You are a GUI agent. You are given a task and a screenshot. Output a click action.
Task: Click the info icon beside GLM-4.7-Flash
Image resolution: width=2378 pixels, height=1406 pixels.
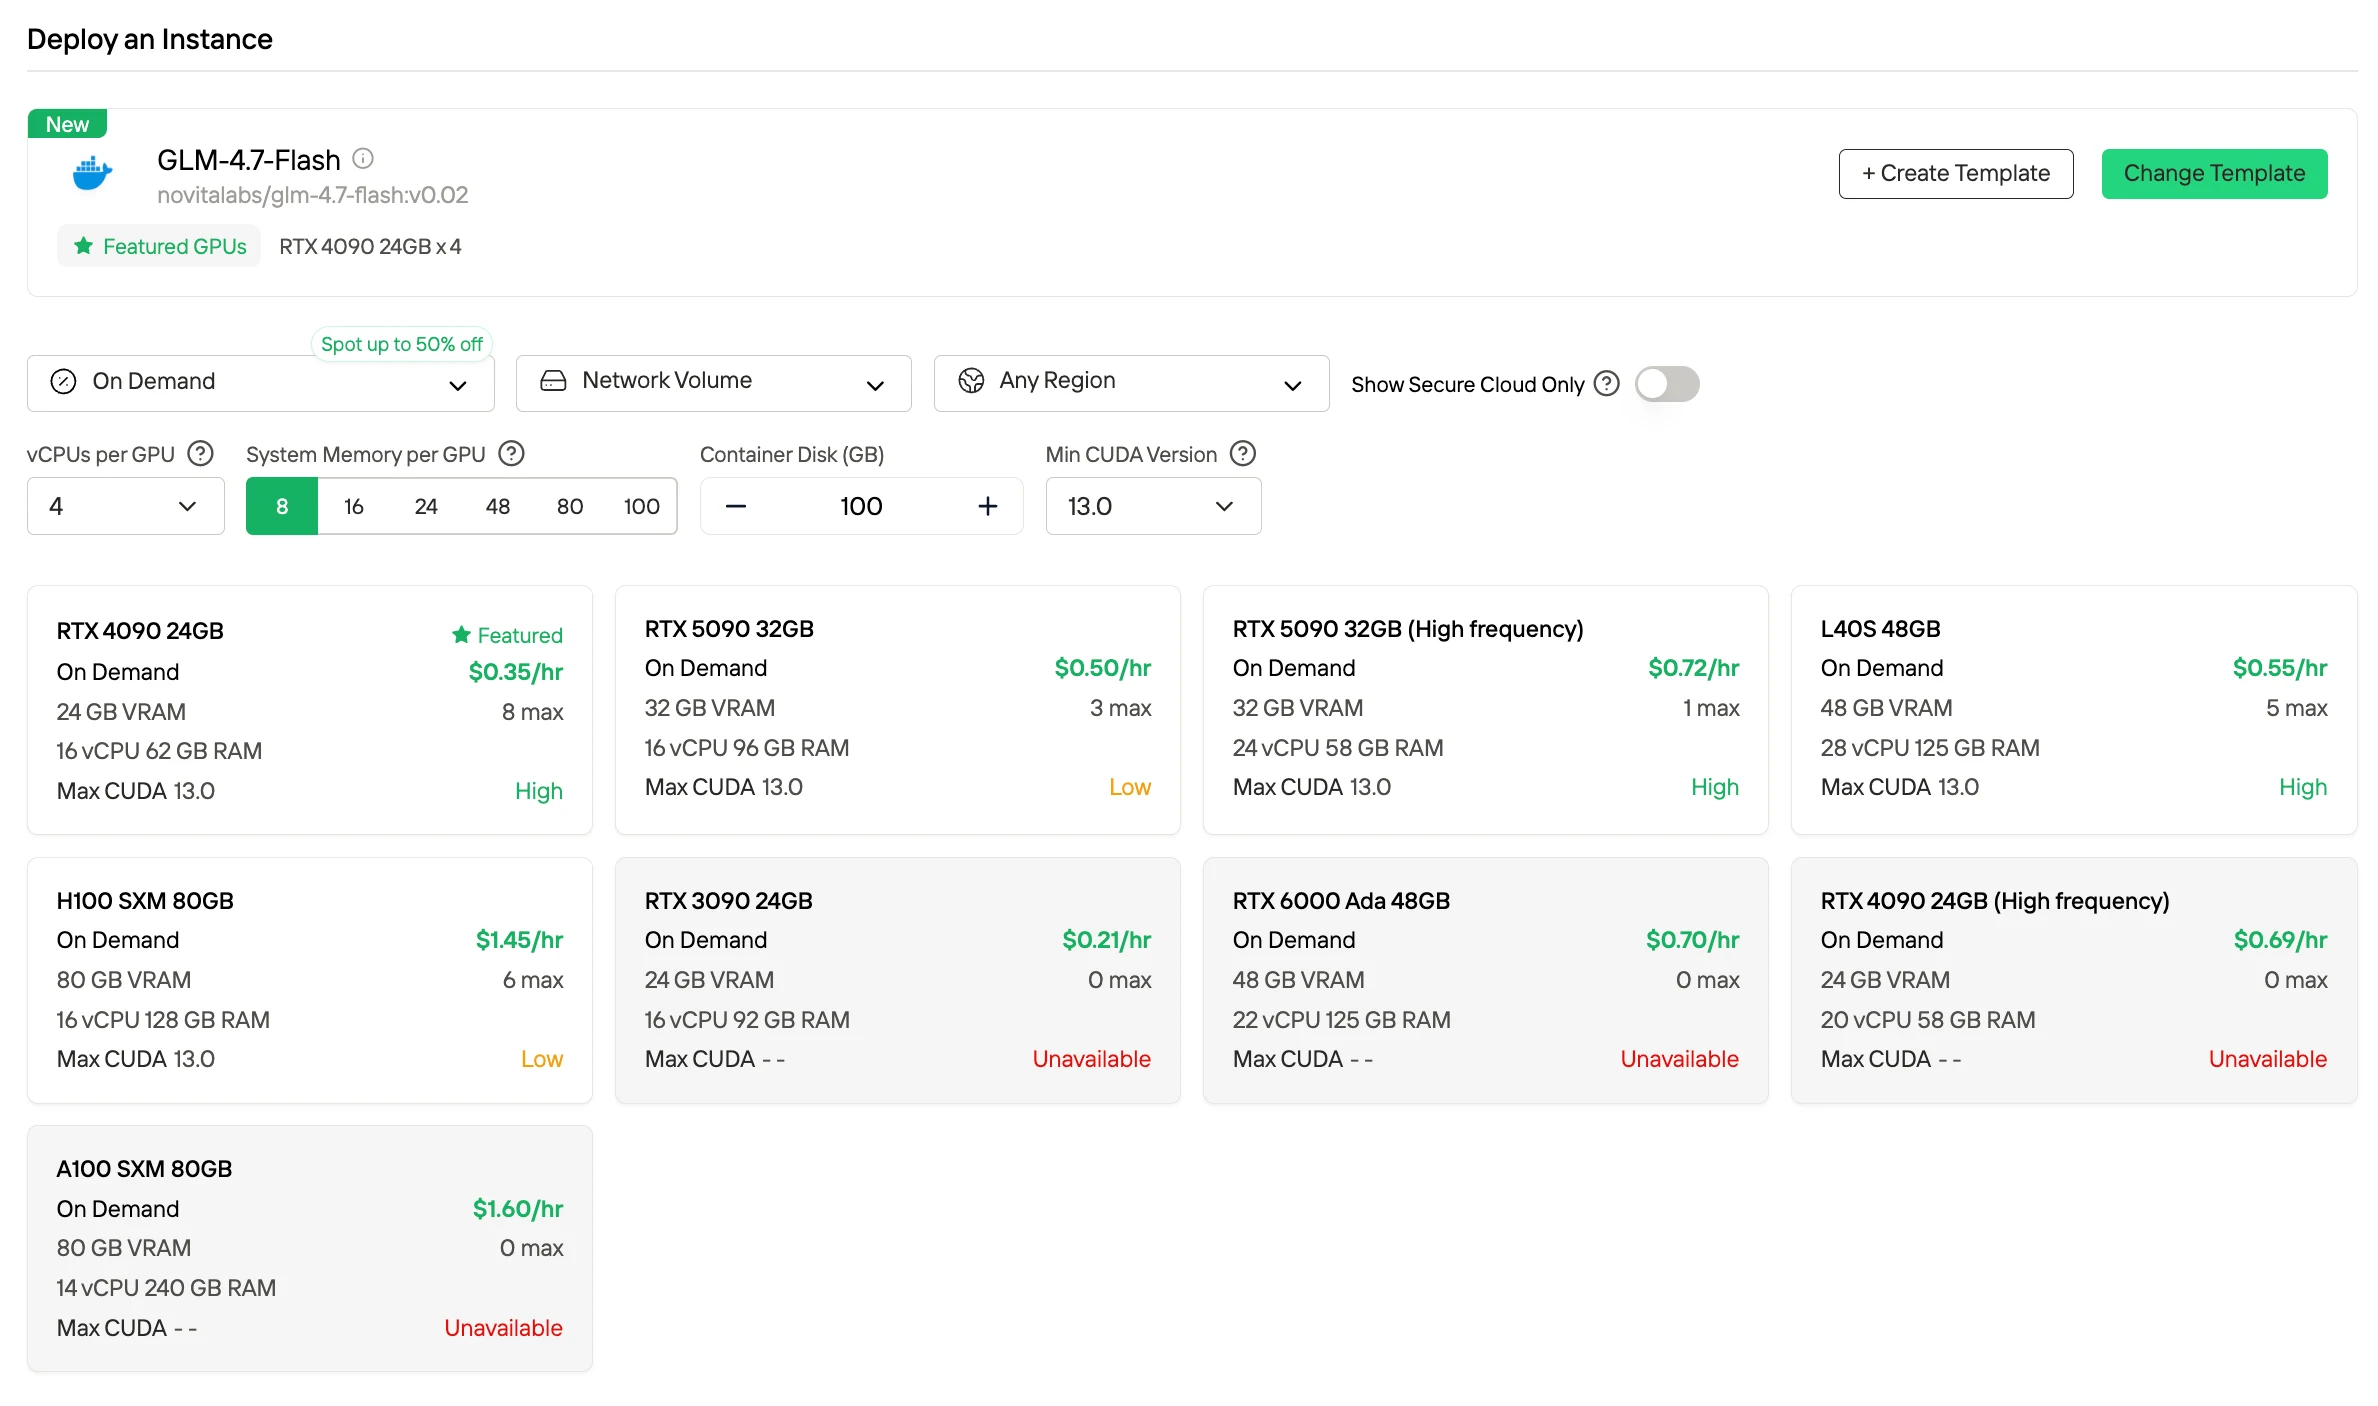click(x=364, y=159)
